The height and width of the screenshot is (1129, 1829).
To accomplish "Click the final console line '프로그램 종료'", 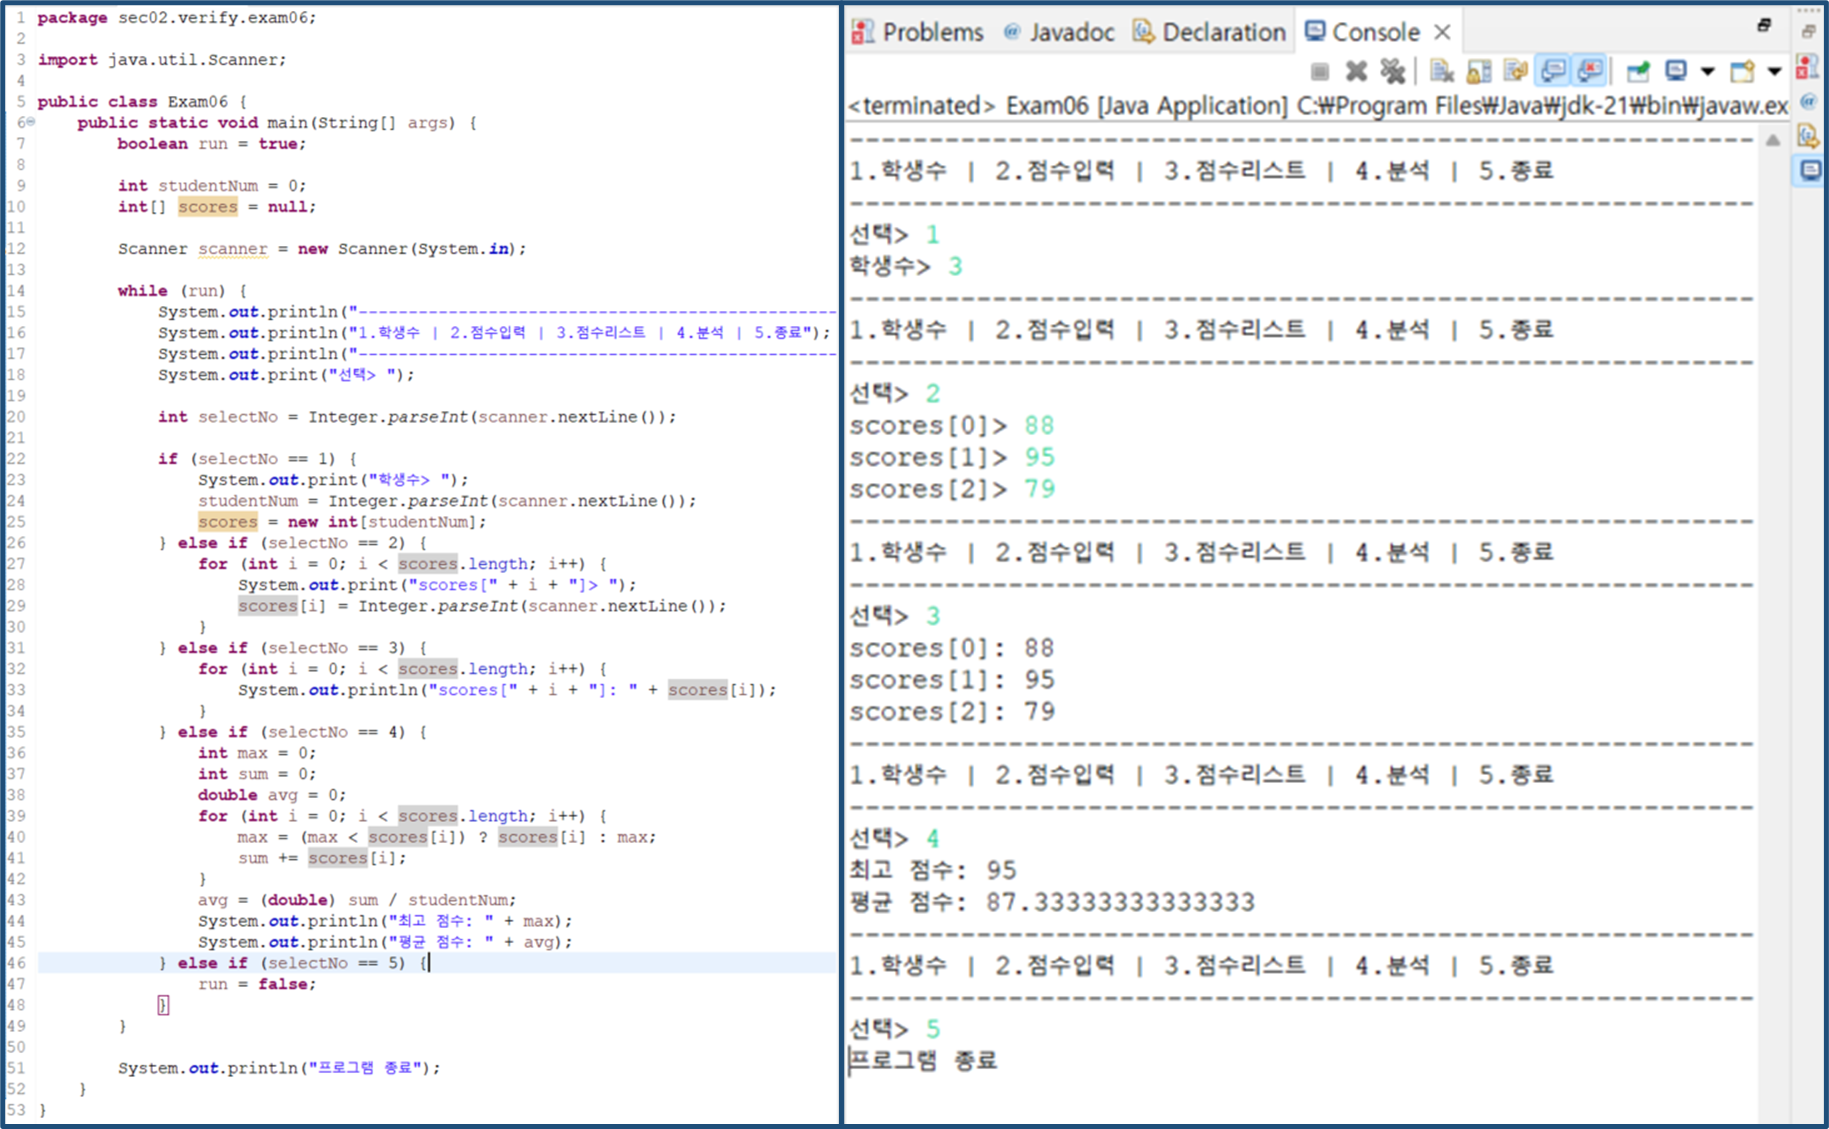I will (x=923, y=1061).
